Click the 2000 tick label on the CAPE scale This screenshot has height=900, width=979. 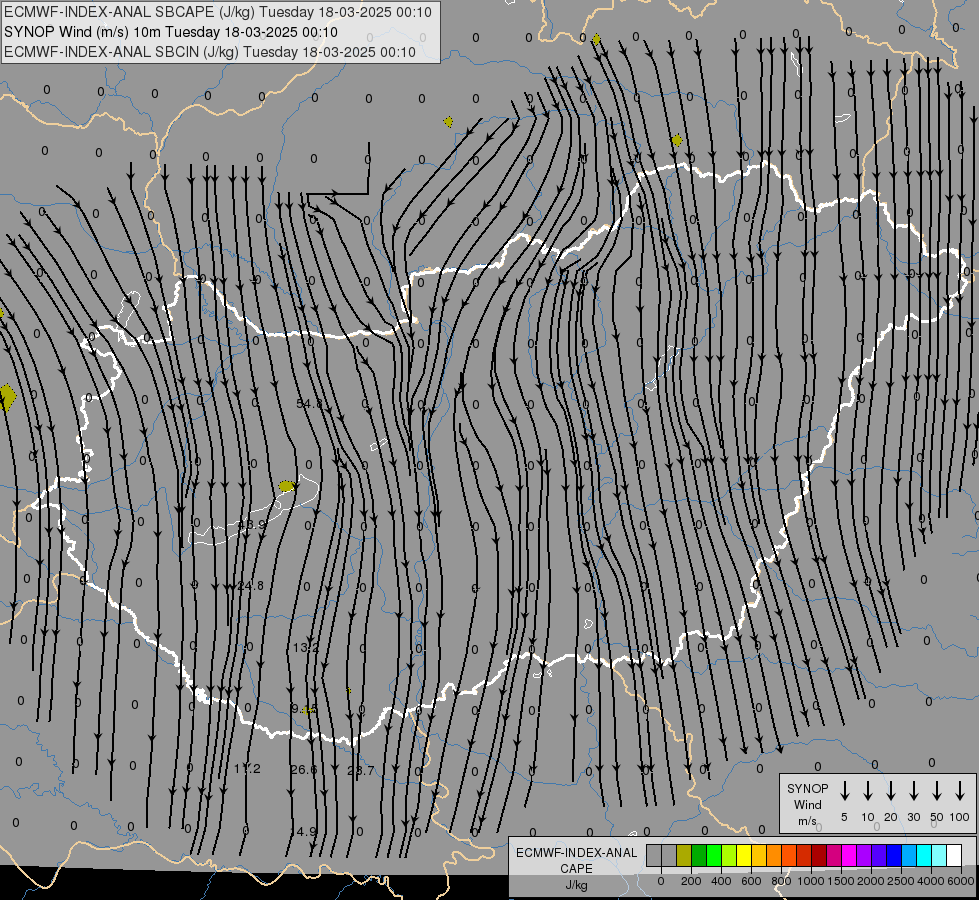pyautogui.click(x=871, y=881)
